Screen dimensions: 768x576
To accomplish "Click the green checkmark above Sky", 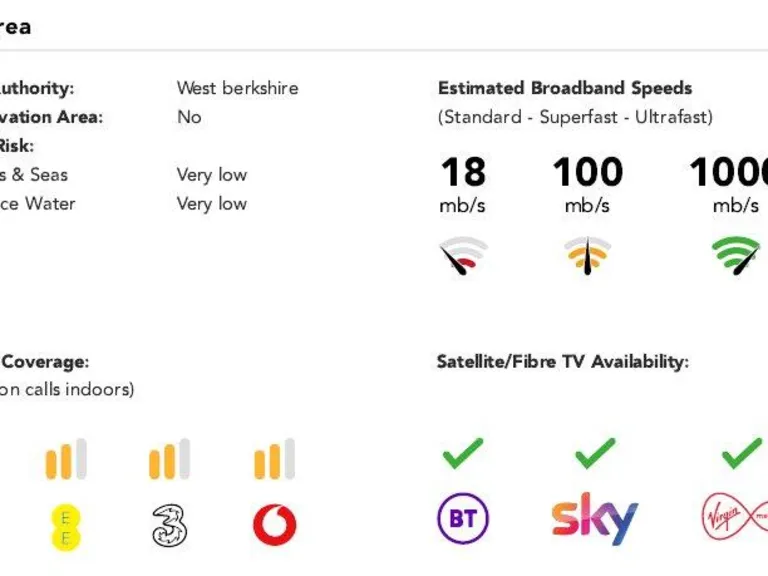I will point(595,453).
